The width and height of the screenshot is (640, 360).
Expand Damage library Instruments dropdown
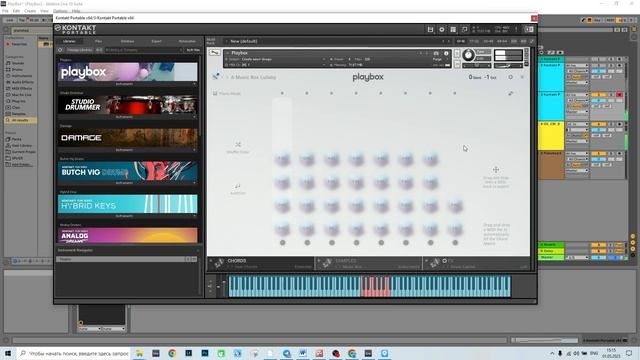tap(127, 150)
